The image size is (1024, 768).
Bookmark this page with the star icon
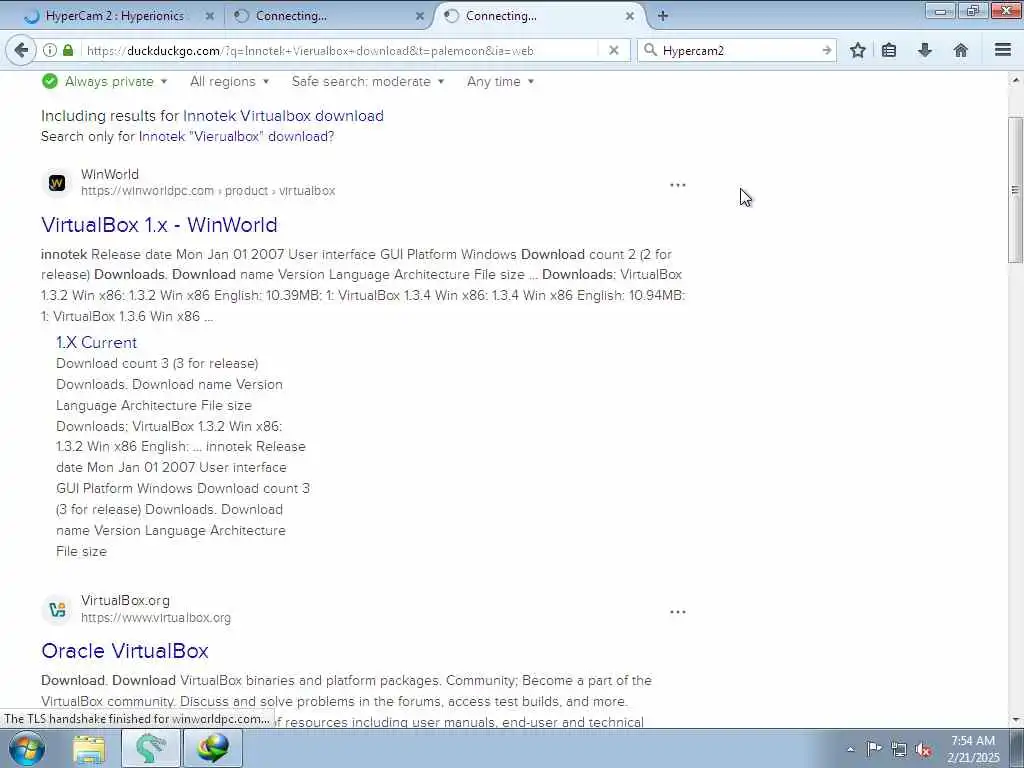point(857,50)
